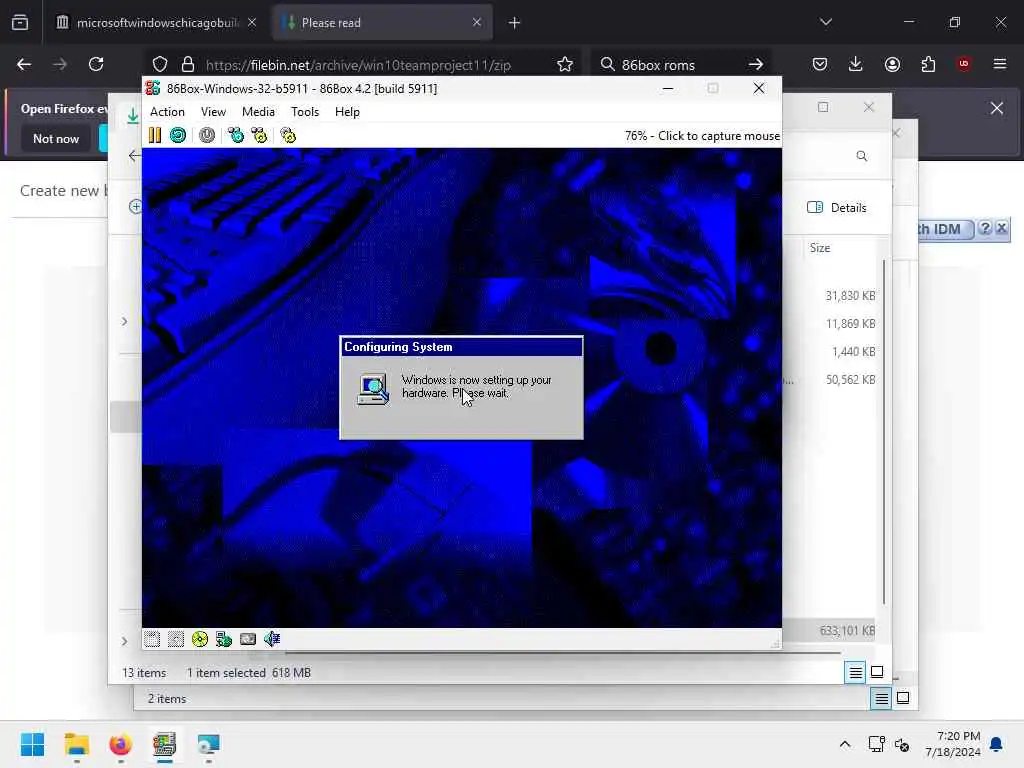Click the Configuring System dialog title bar
1024x768 pixels.
click(461, 347)
